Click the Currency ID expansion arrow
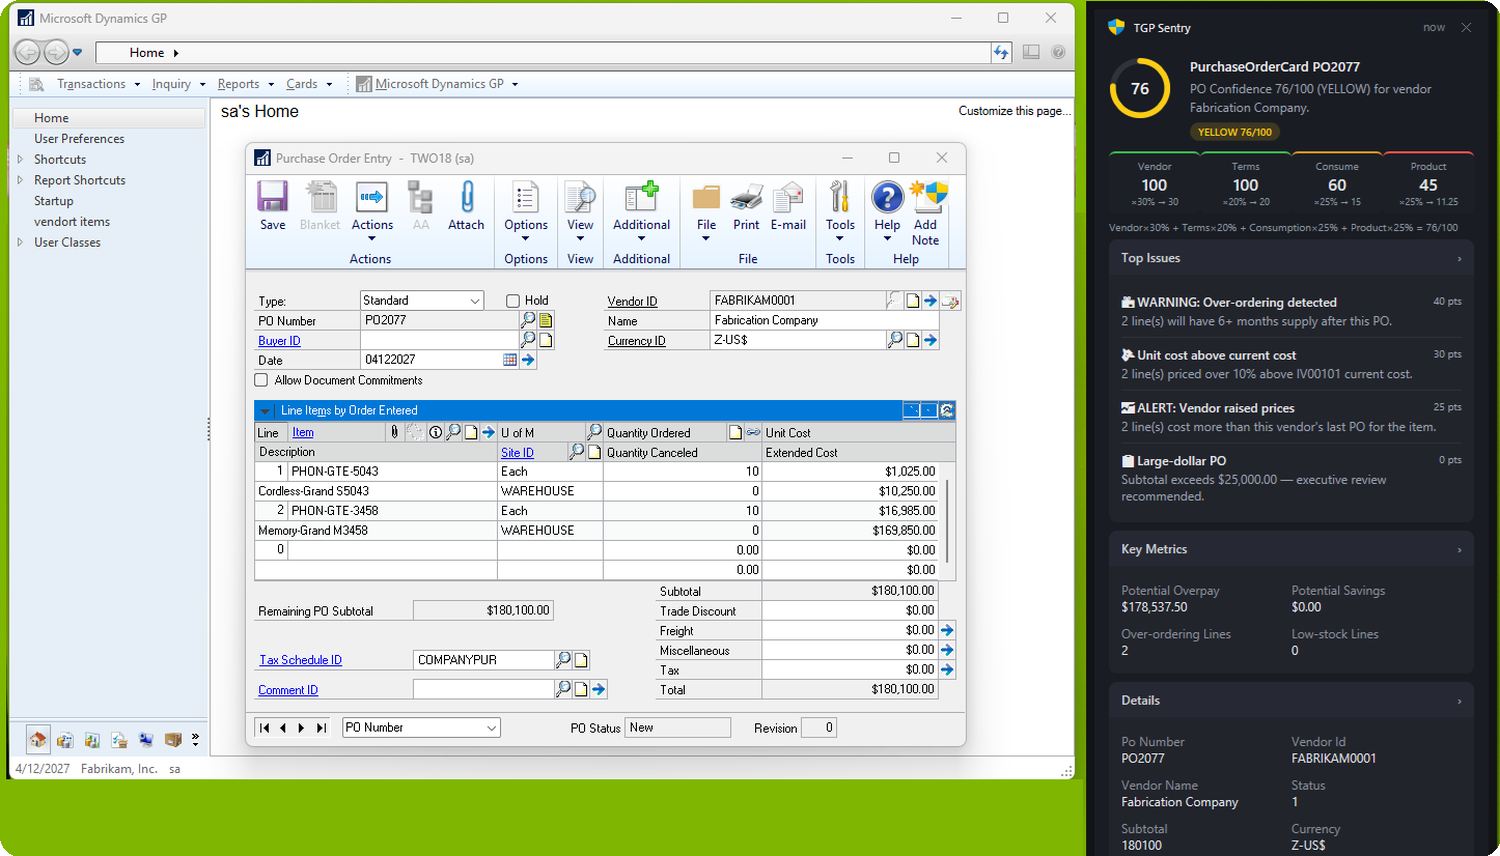This screenshot has width=1500, height=856. [x=930, y=340]
